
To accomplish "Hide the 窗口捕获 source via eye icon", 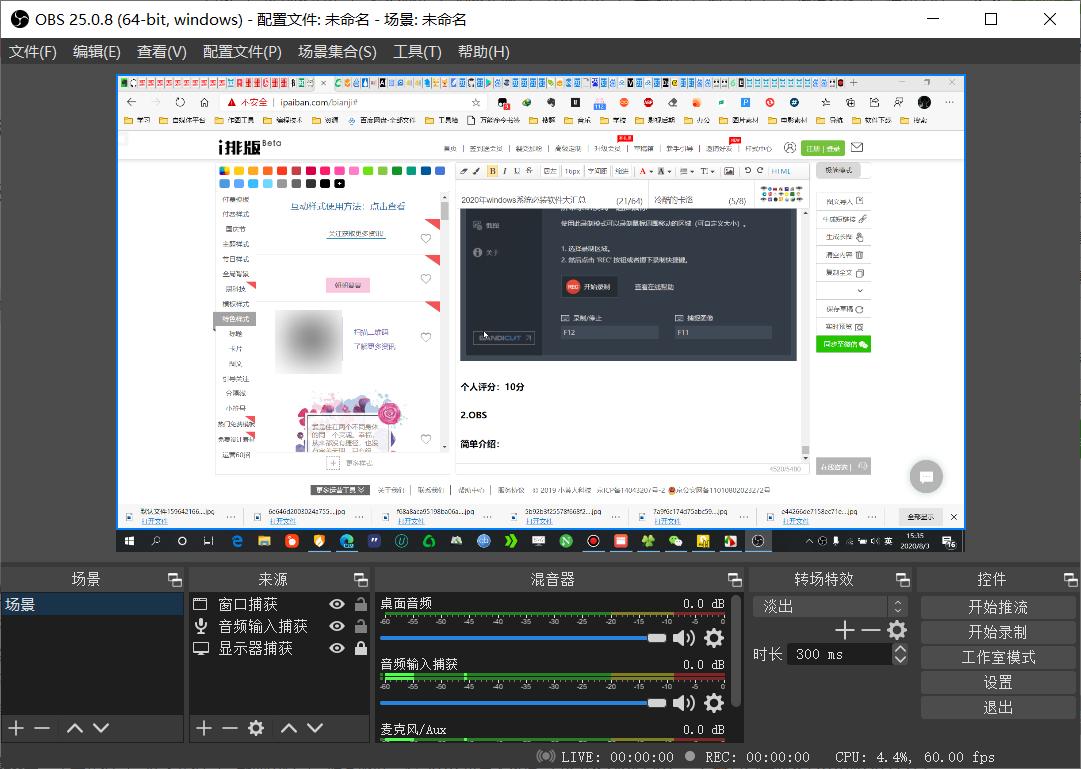I will [x=337, y=603].
